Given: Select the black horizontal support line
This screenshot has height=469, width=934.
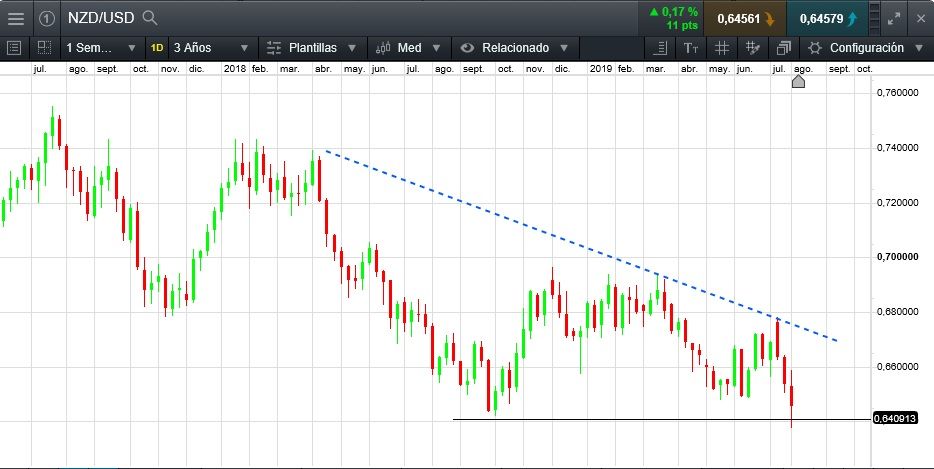Looking at the screenshot, I should coord(661,420).
